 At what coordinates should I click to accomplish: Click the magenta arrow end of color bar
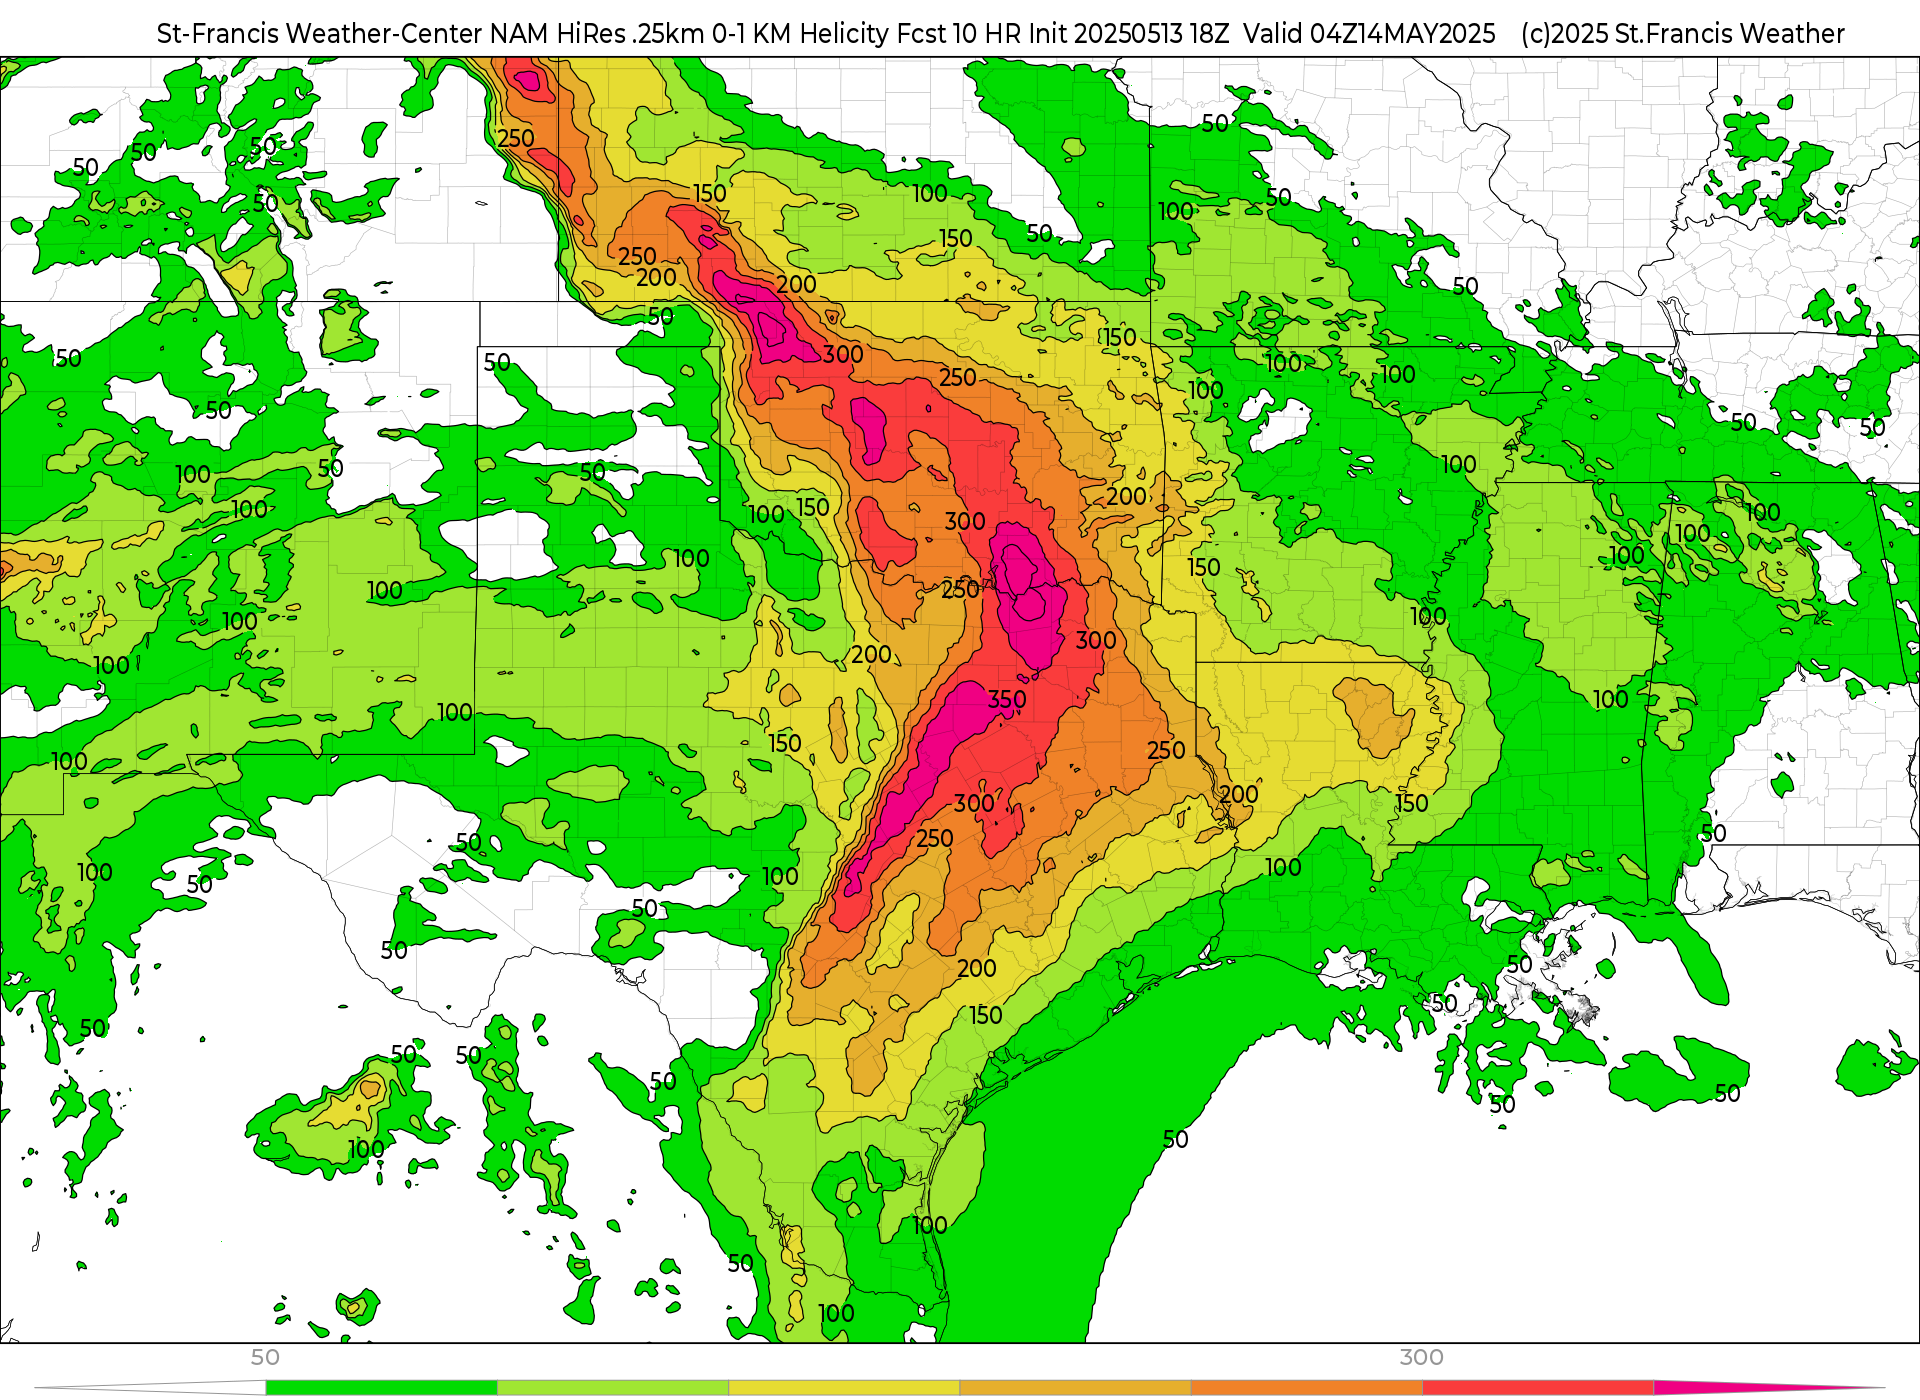point(1770,1388)
